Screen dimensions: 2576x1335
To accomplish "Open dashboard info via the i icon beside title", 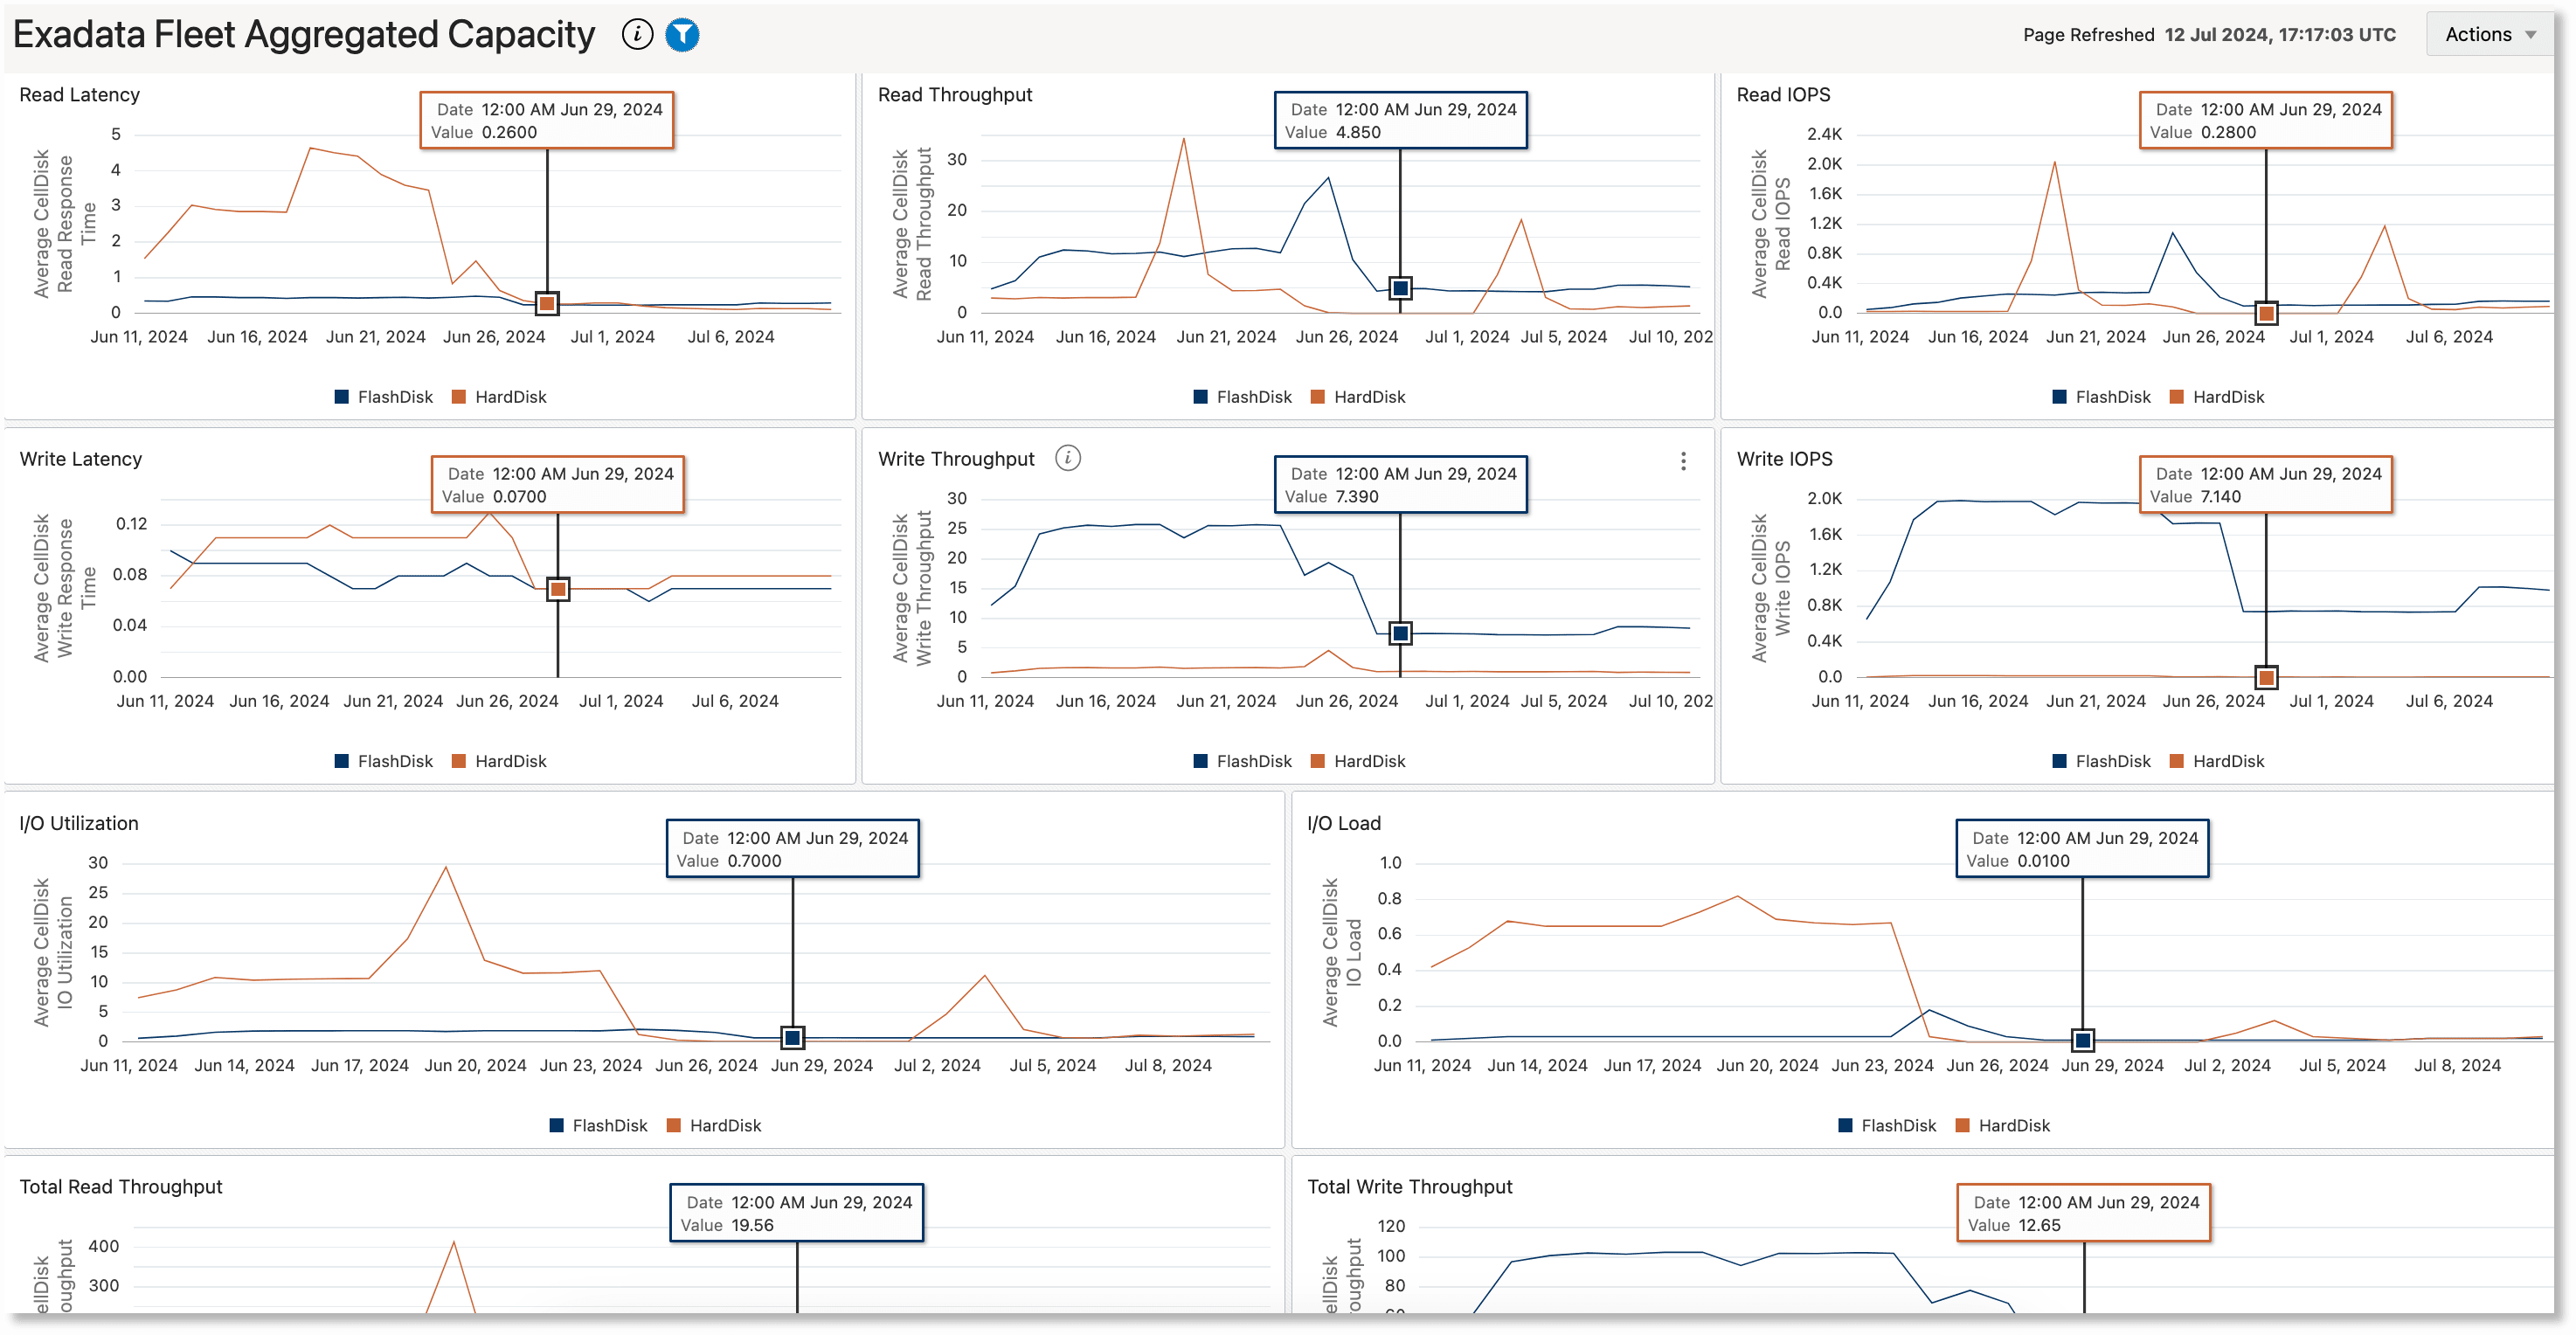I will click(x=637, y=33).
